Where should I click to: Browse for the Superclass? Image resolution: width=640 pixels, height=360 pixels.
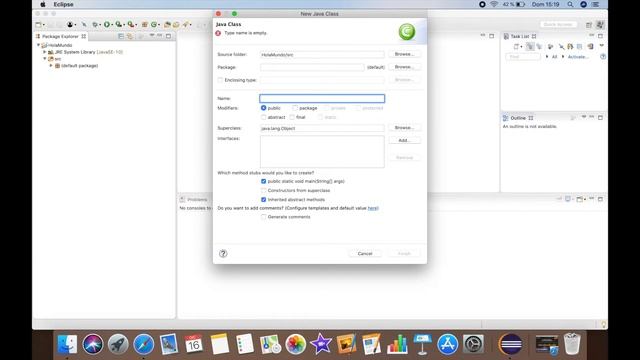coord(404,128)
